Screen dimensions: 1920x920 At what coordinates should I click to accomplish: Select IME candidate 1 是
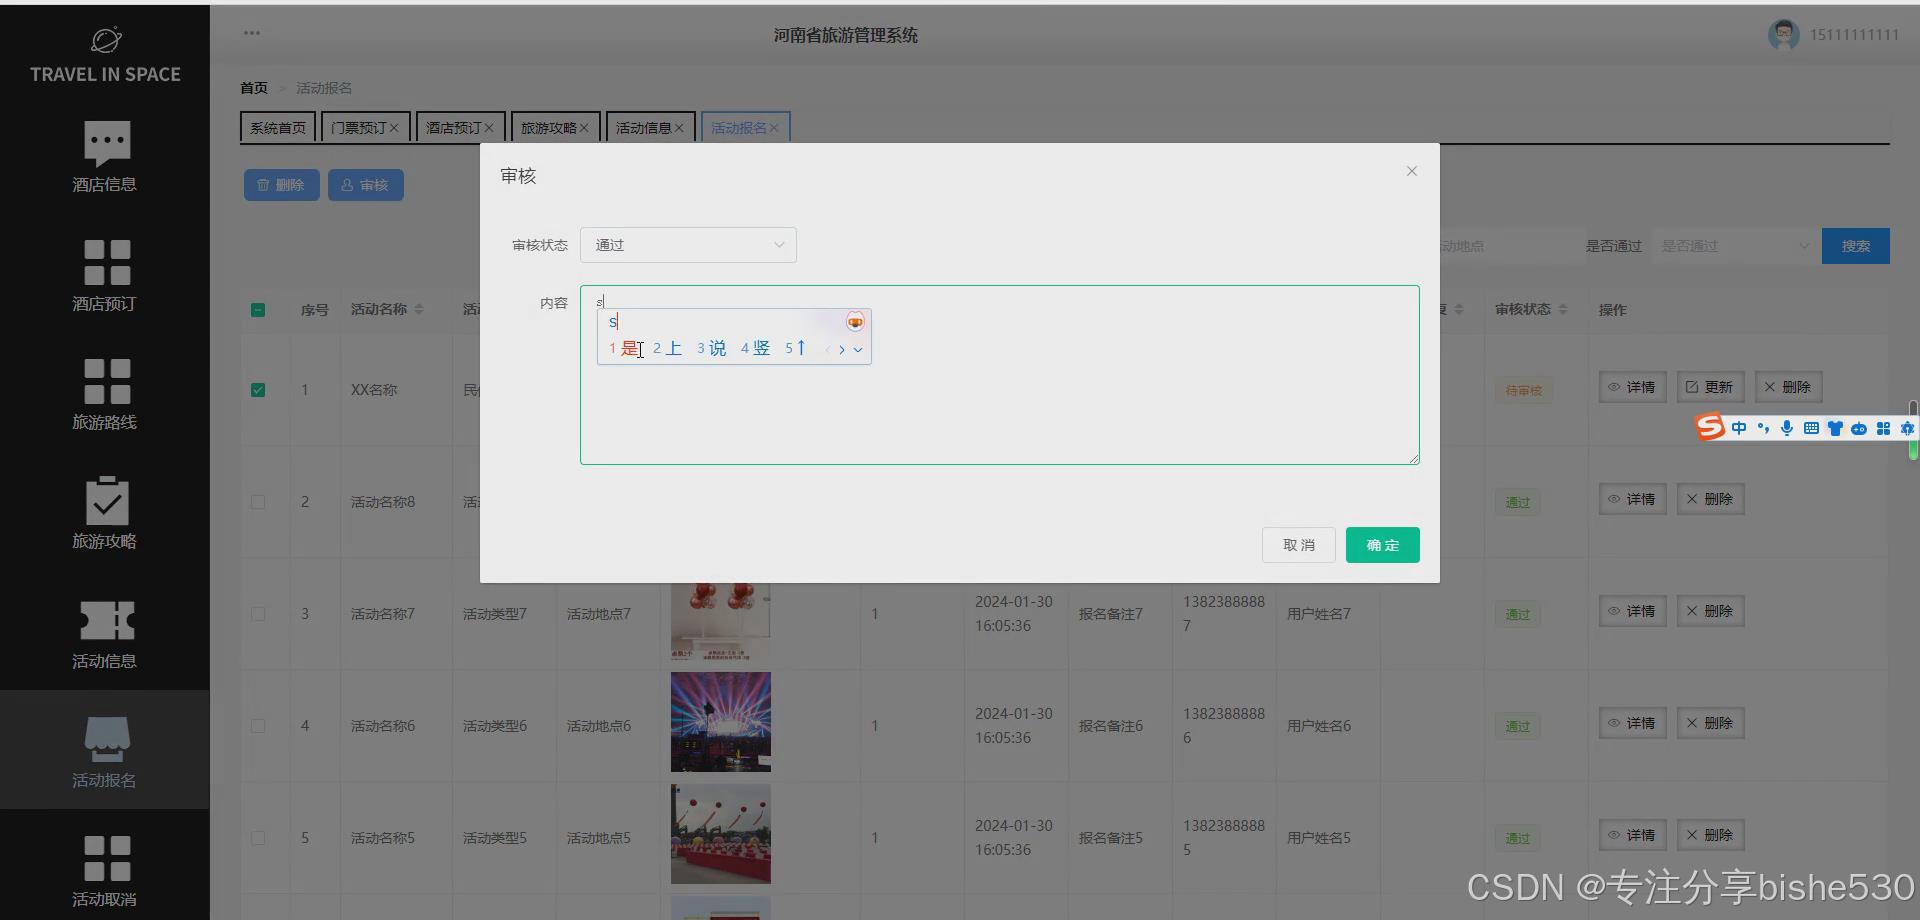[x=624, y=349]
